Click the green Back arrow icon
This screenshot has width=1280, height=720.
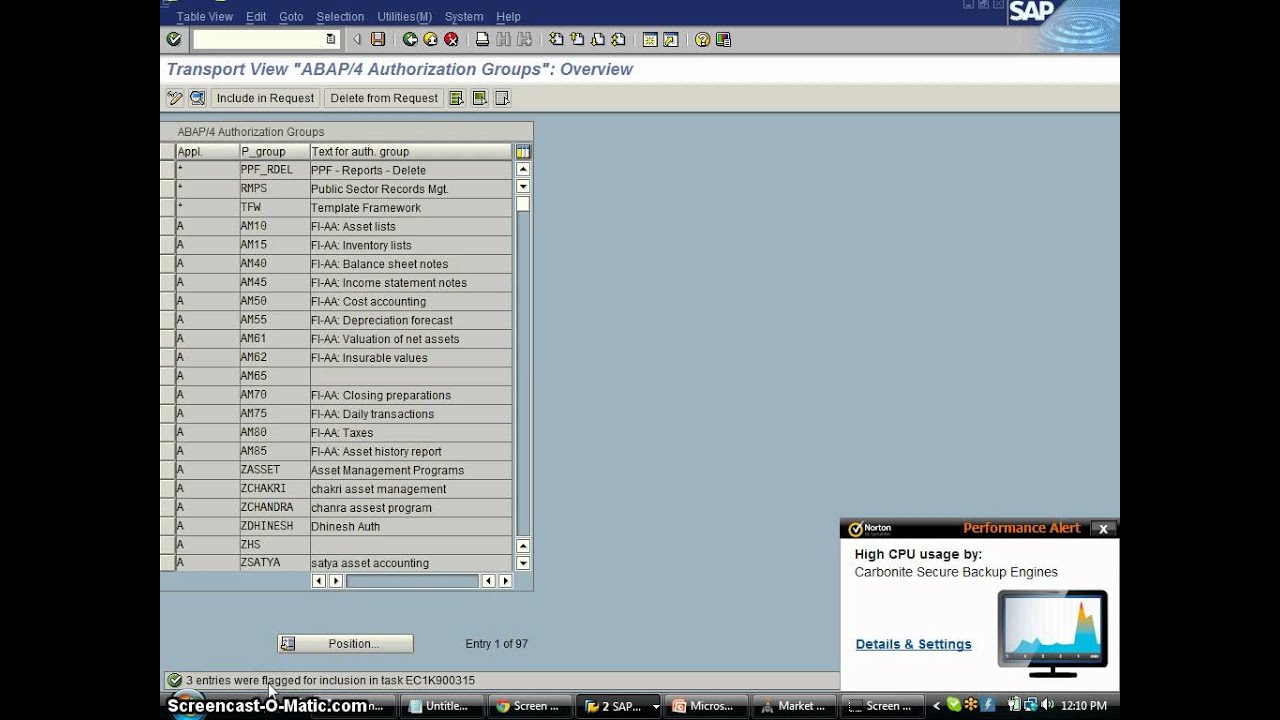coord(410,39)
